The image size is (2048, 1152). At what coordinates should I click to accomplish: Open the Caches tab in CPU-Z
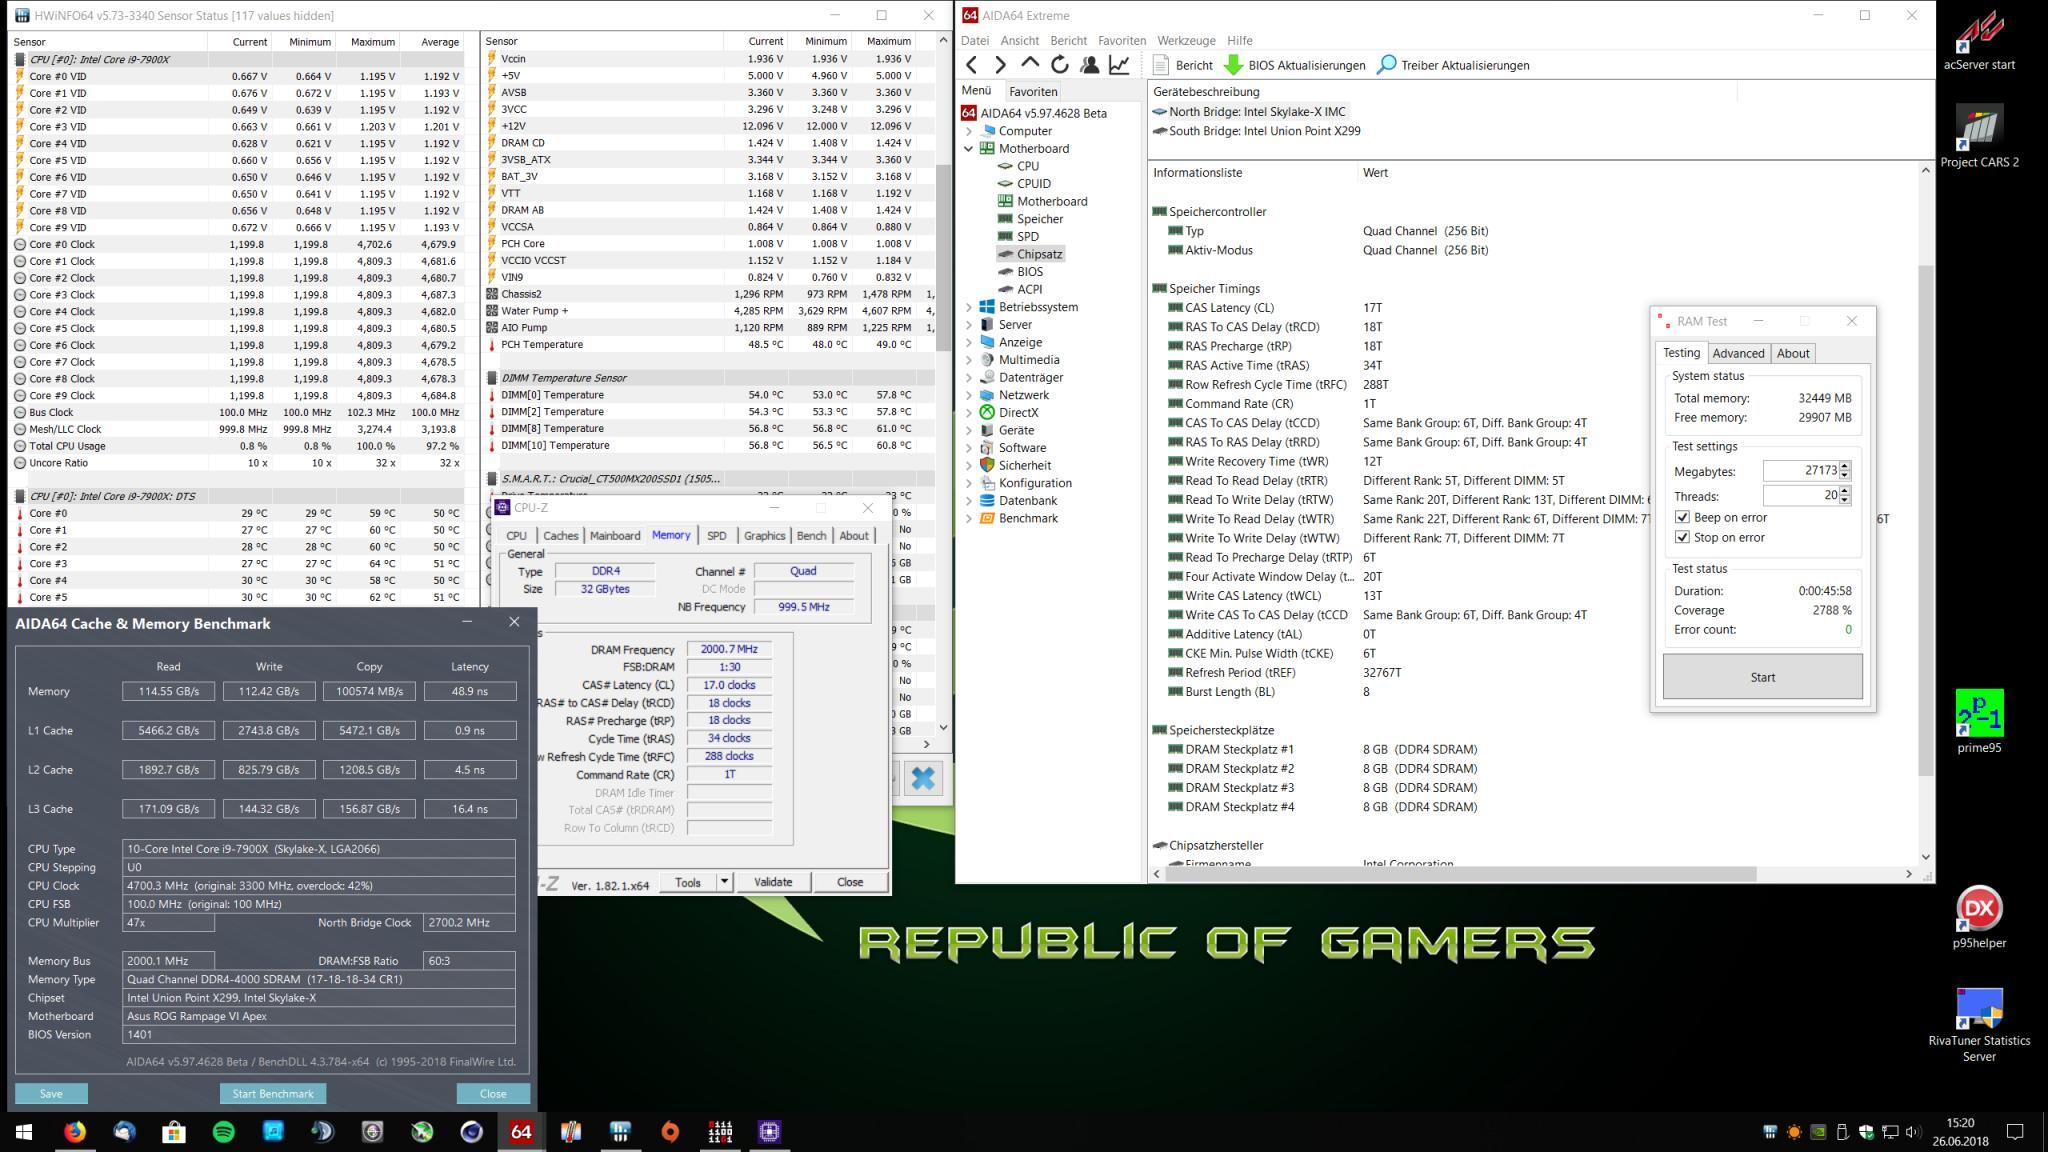tap(560, 535)
